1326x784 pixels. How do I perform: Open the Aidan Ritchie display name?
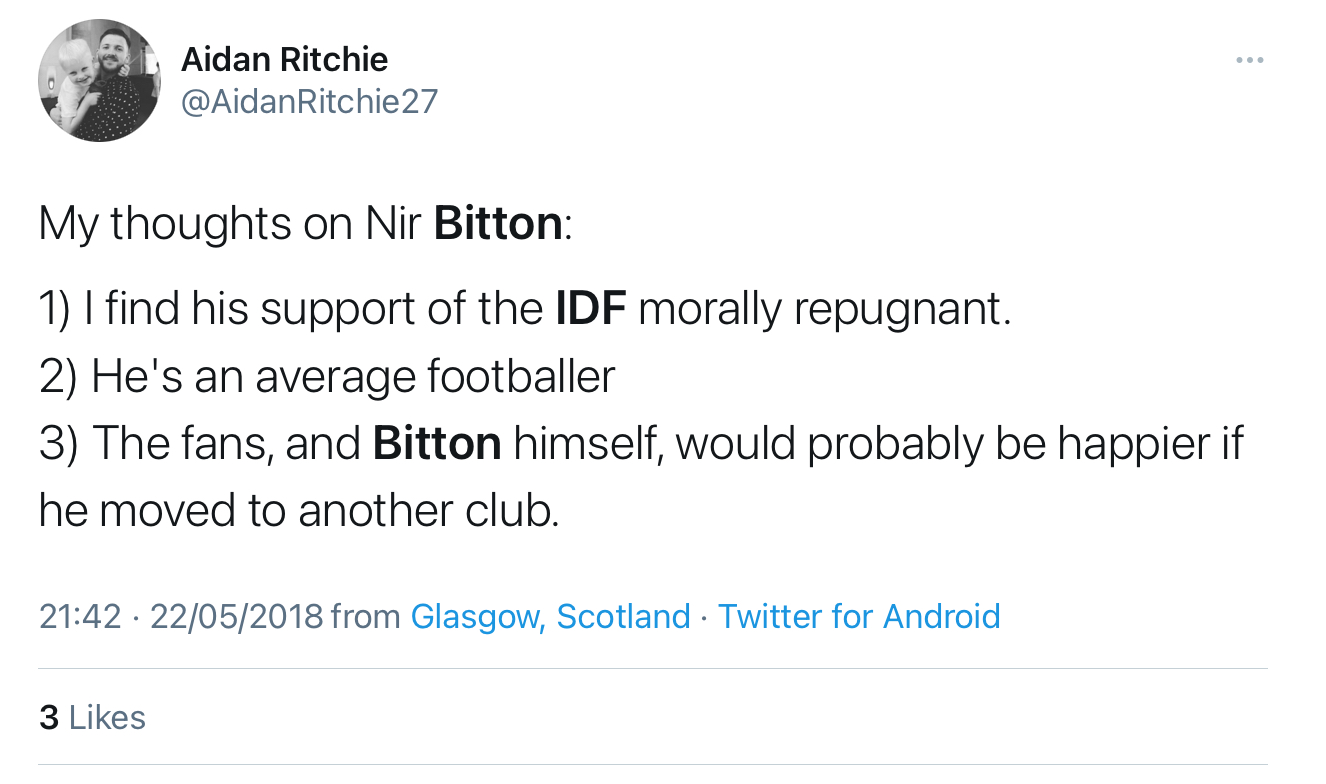284,60
